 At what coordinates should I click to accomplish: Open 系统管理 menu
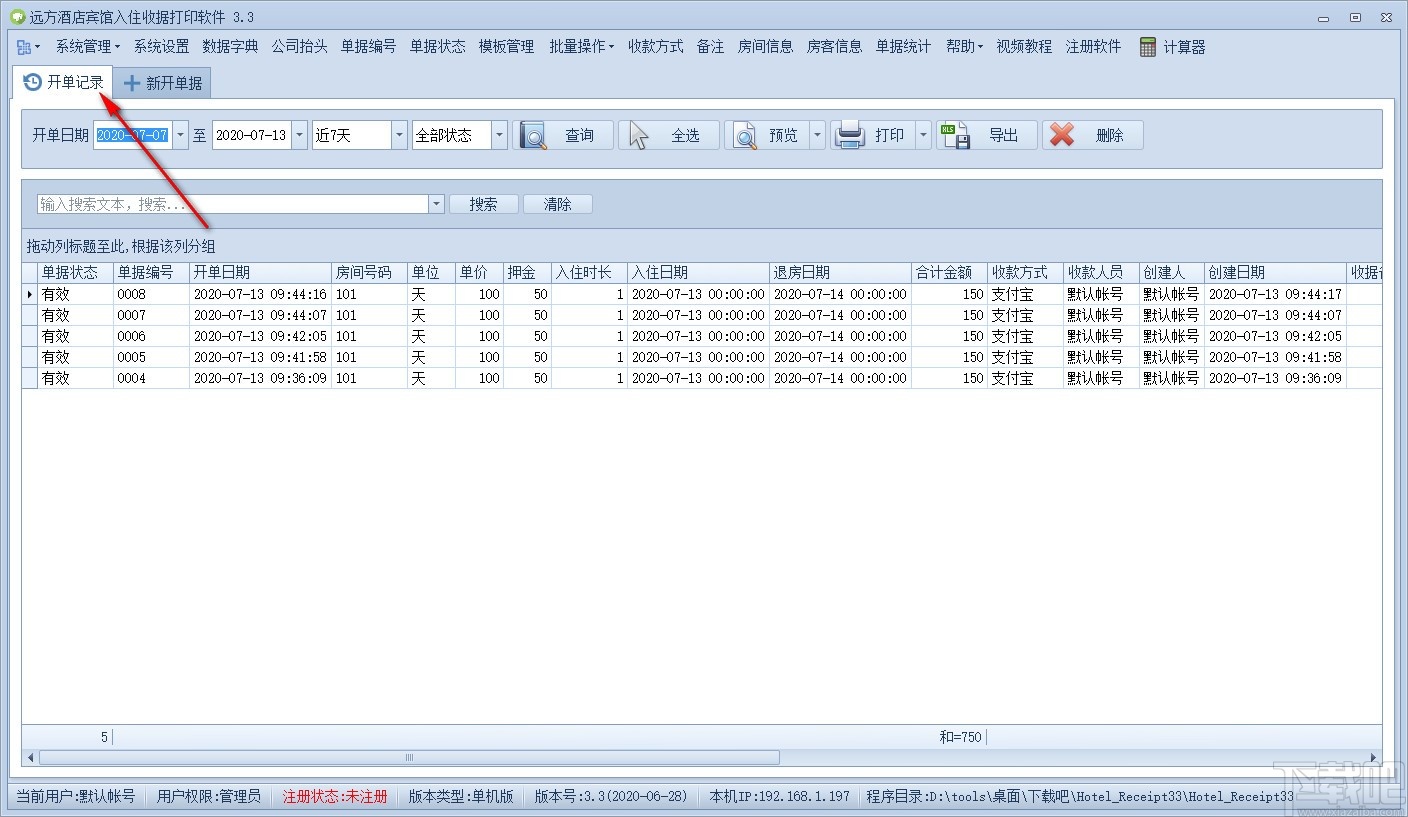click(87, 47)
